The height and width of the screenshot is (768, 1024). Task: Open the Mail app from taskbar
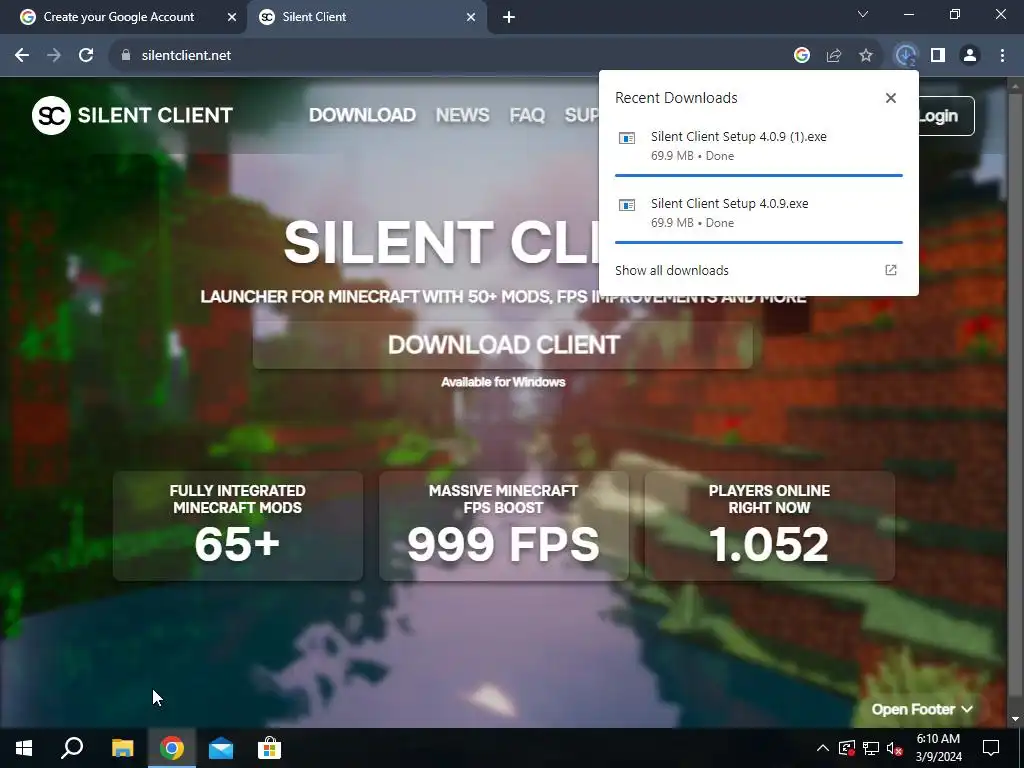coord(221,748)
